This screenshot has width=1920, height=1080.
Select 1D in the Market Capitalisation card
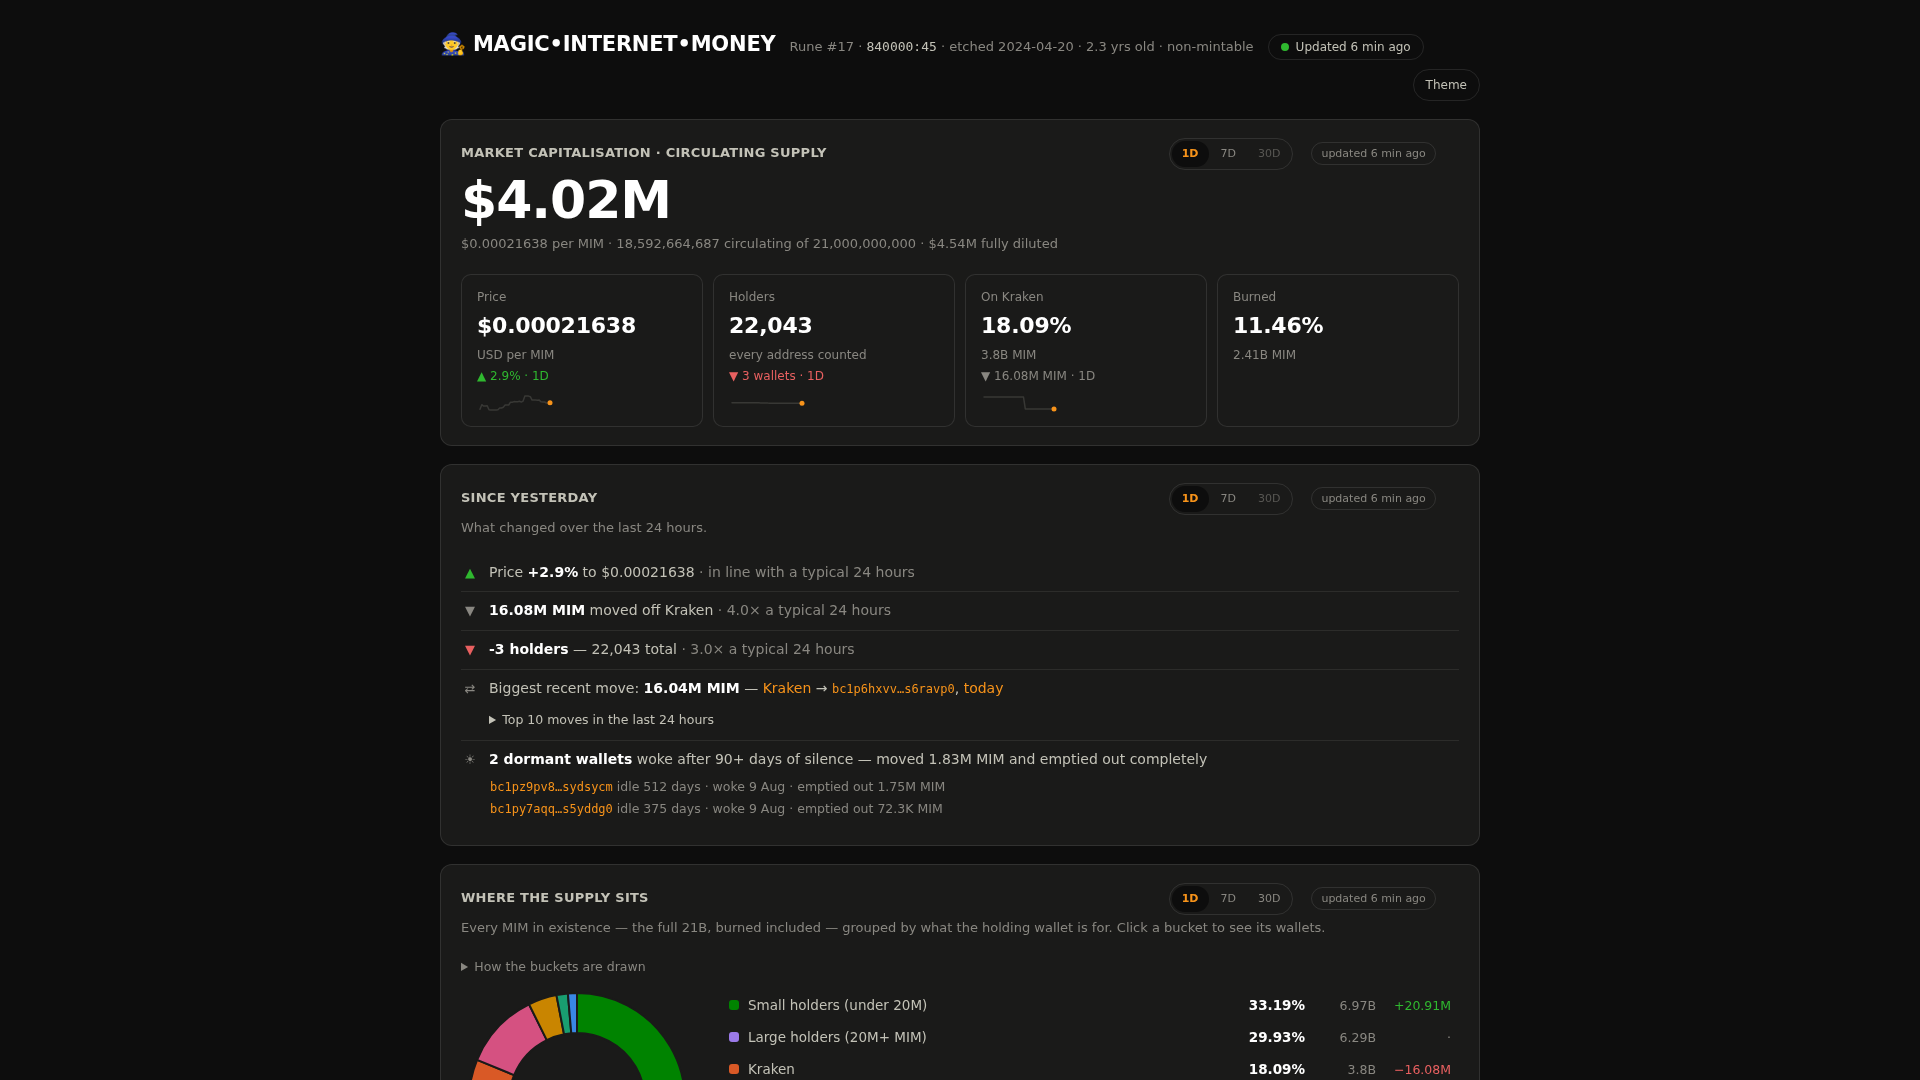[x=1190, y=154]
